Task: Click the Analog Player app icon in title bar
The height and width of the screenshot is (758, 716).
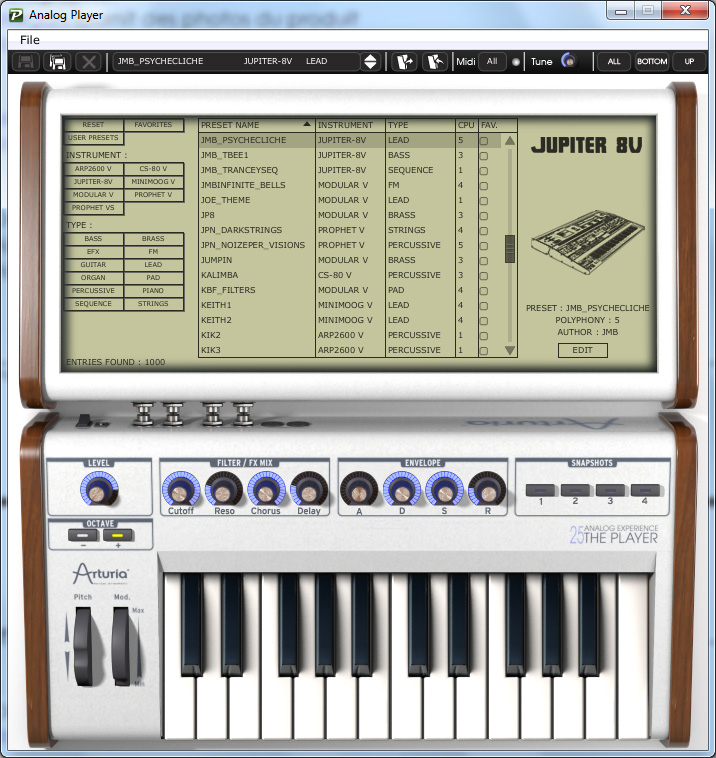Action: coord(16,15)
